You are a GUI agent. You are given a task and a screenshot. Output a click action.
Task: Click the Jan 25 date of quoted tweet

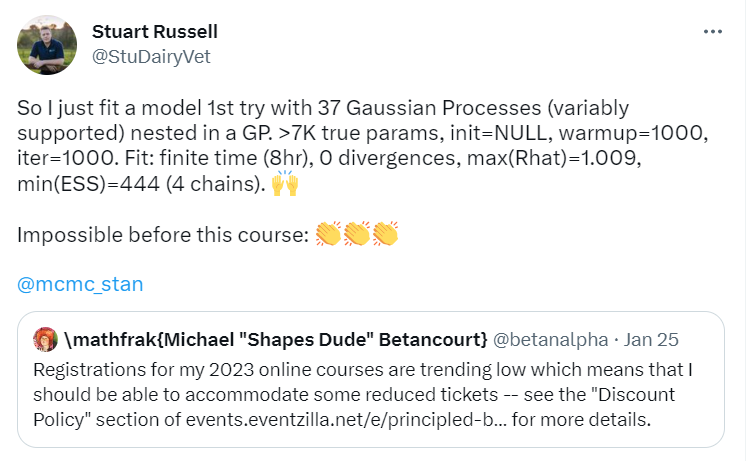click(651, 340)
